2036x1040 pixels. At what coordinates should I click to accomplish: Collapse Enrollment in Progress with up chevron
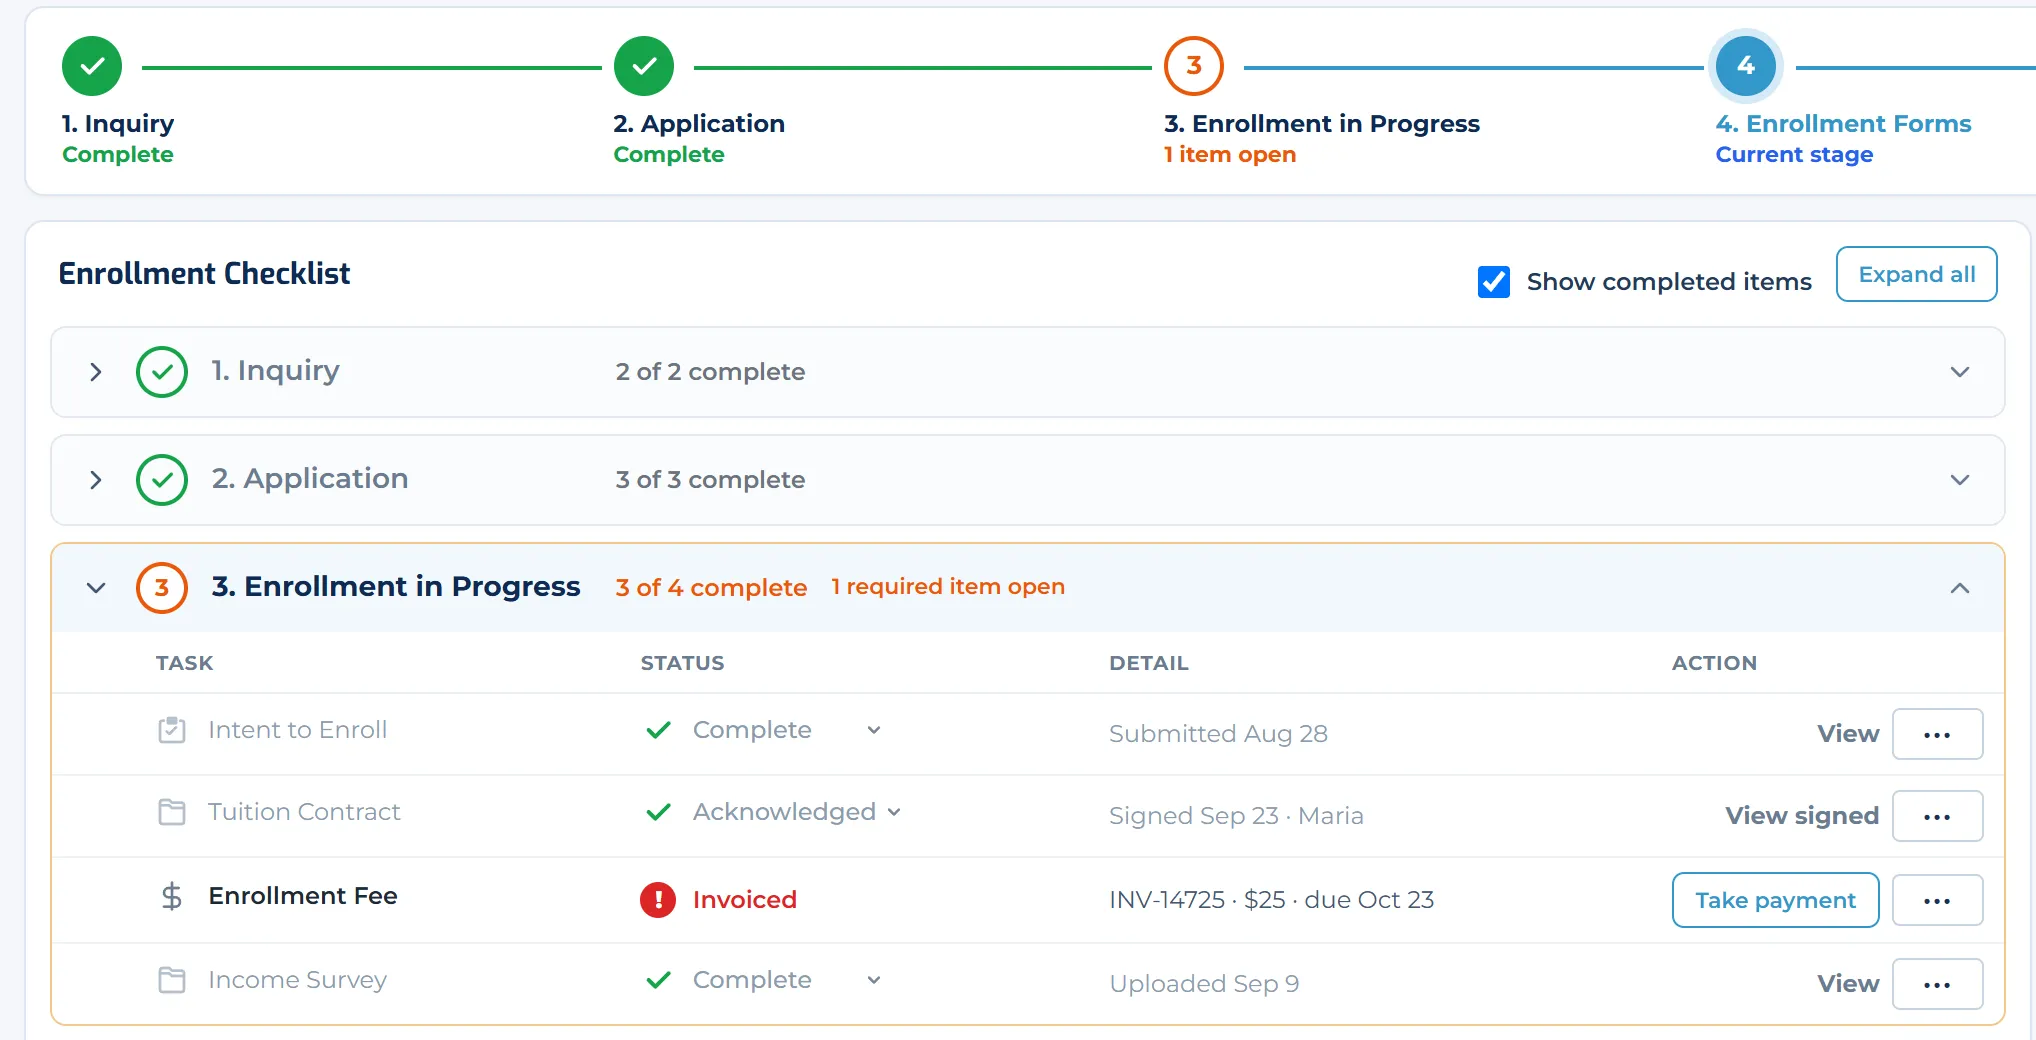click(x=1960, y=588)
